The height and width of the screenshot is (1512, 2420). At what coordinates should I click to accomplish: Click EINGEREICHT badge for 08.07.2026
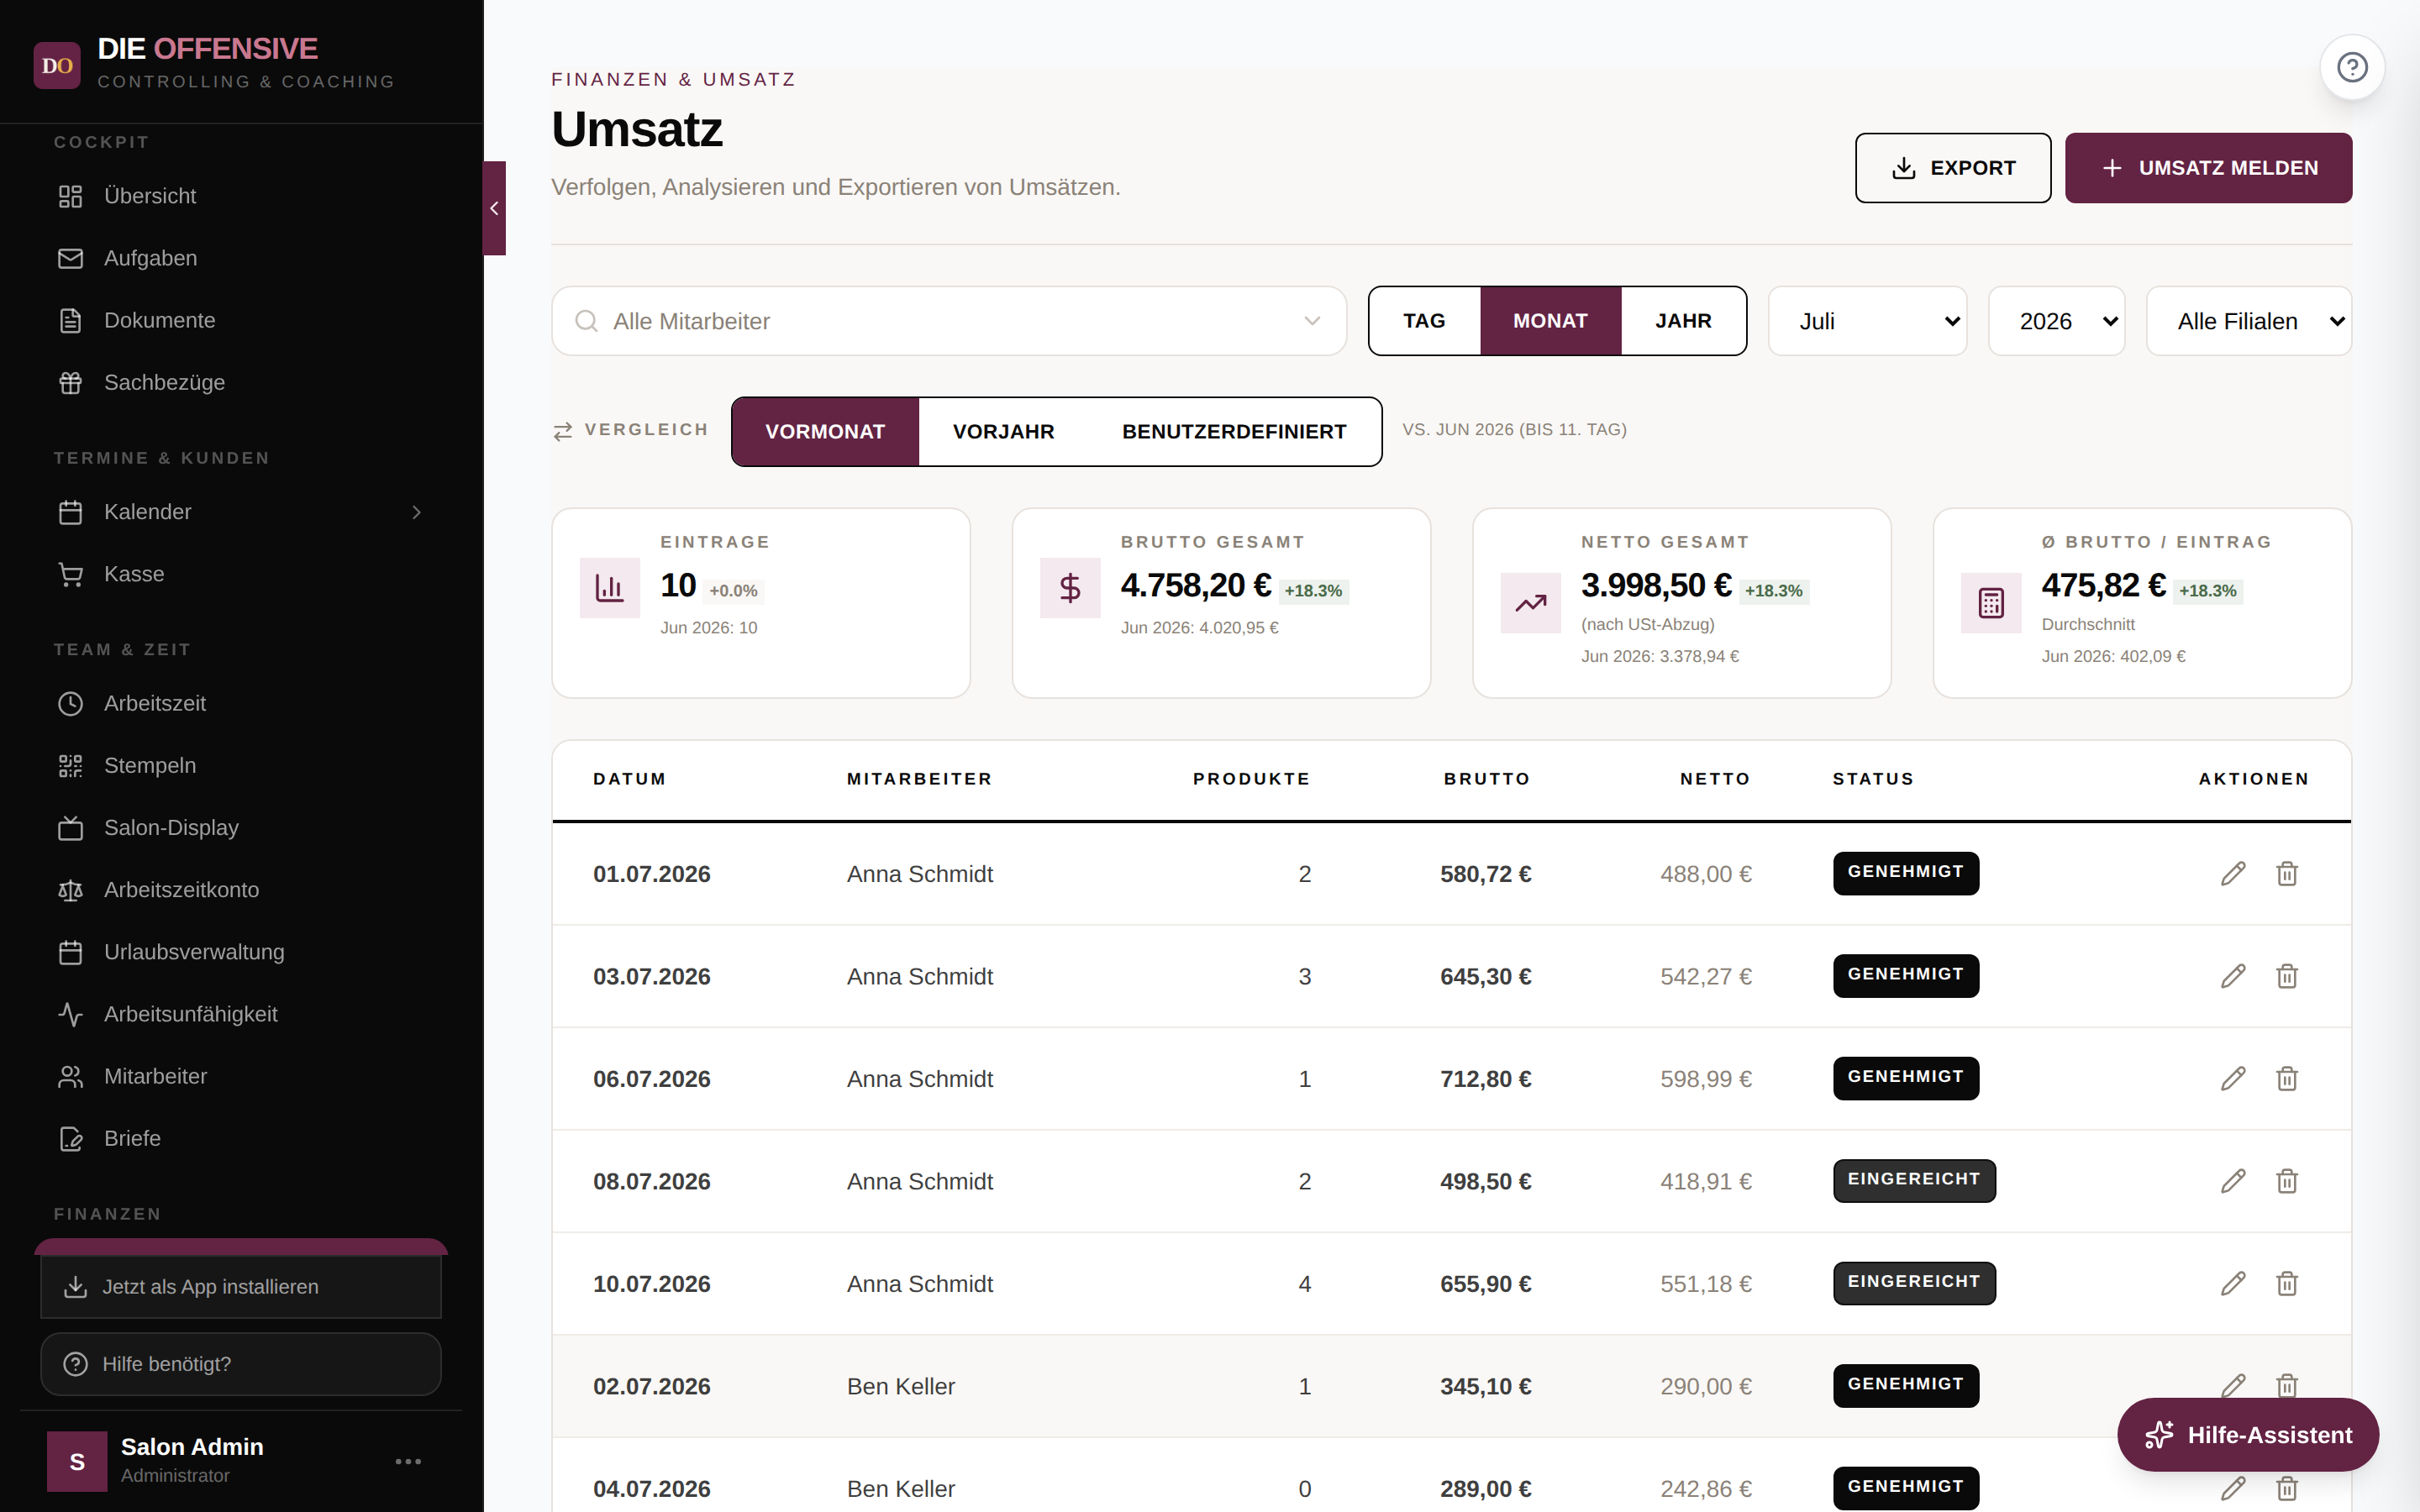click(1914, 1180)
